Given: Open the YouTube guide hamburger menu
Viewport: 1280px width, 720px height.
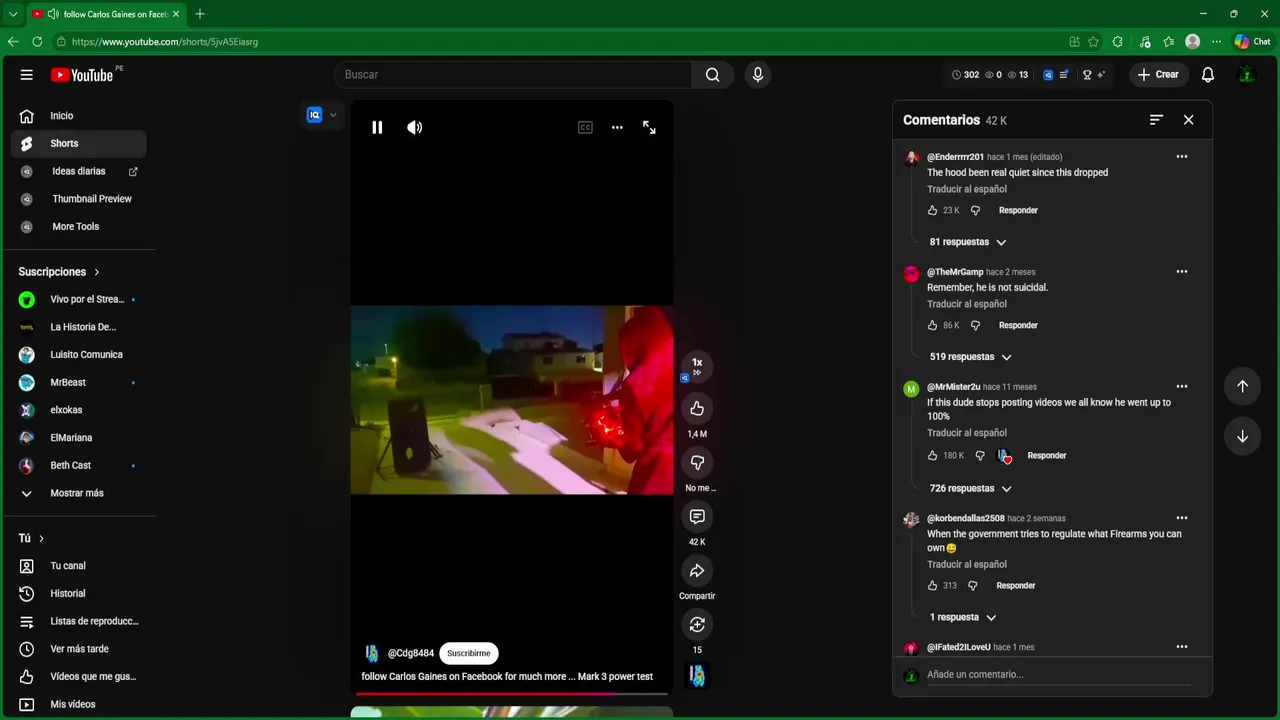Looking at the screenshot, I should 27,75.
